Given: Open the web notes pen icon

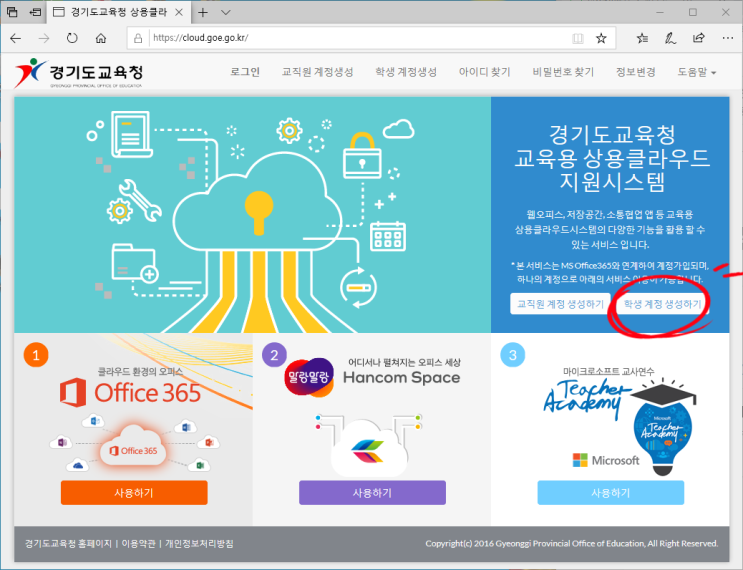Looking at the screenshot, I should coord(670,38).
